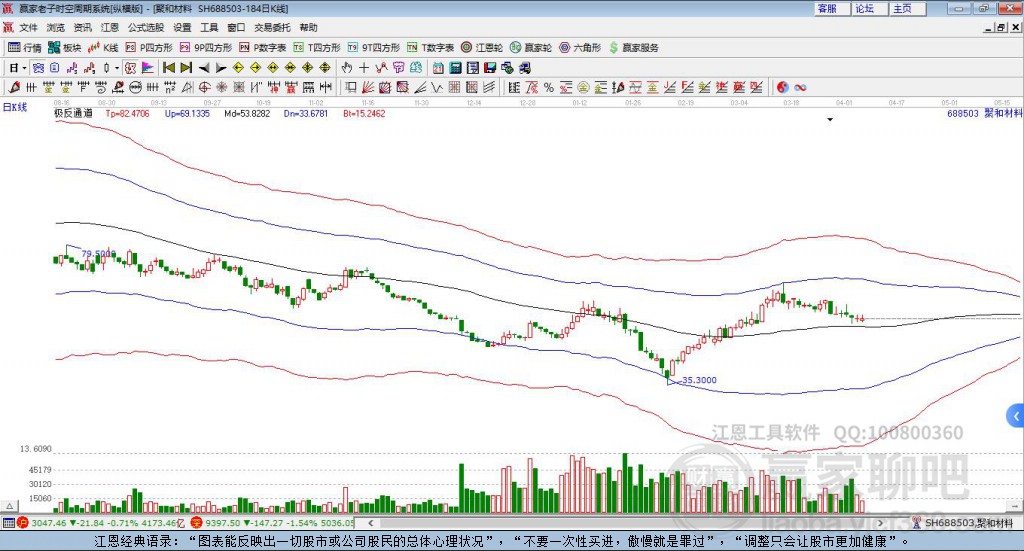Select the hand pan tool

pyautogui.click(x=346, y=68)
